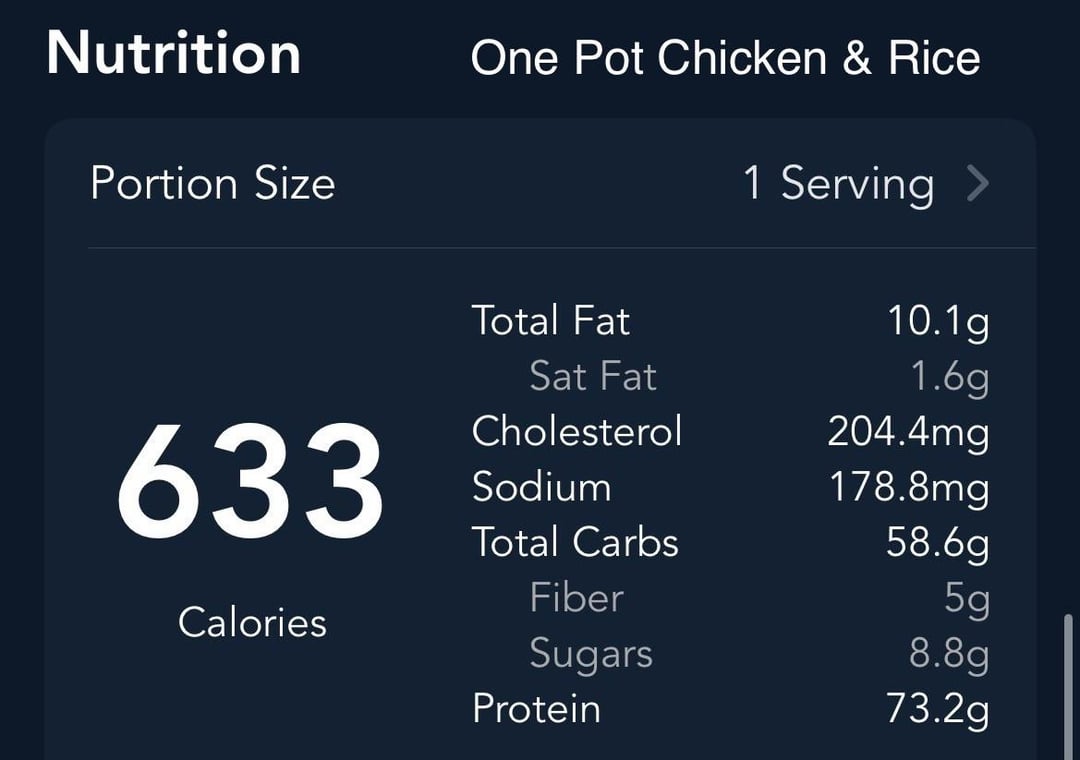The width and height of the screenshot is (1080, 760).
Task: Click the 73.2g protein value
Action: [937, 710]
